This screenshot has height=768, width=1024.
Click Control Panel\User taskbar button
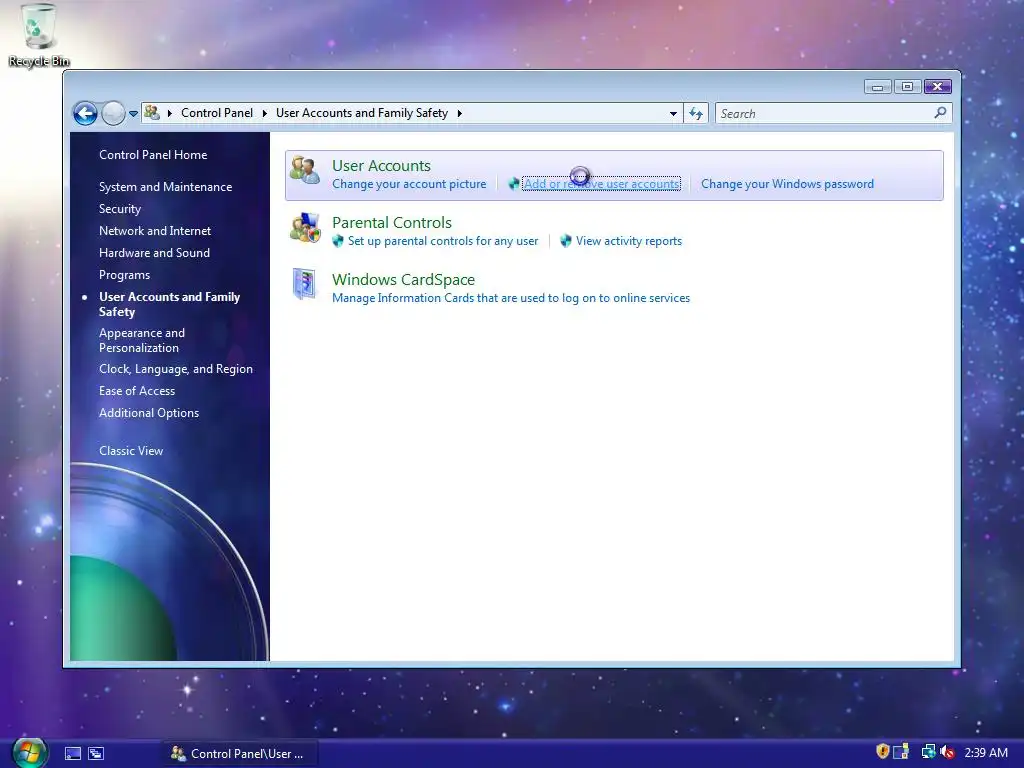pyautogui.click(x=240, y=754)
